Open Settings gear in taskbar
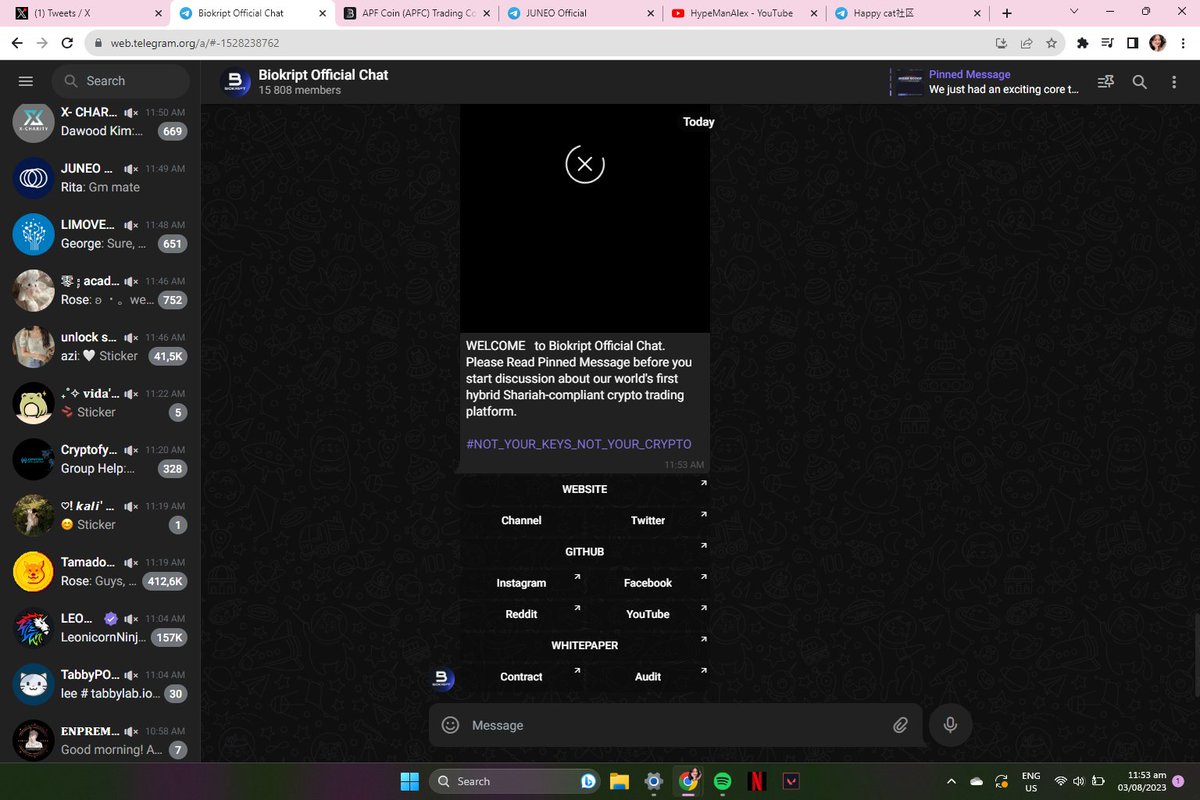 pos(653,781)
